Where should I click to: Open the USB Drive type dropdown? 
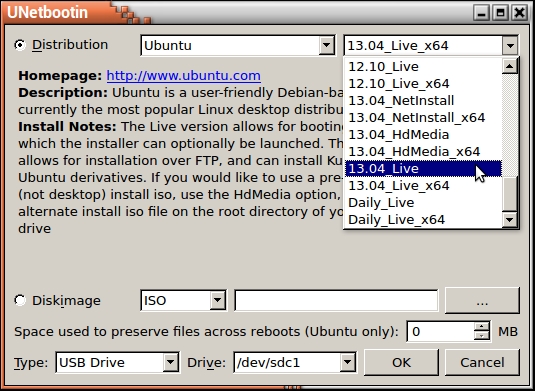(x=117, y=362)
